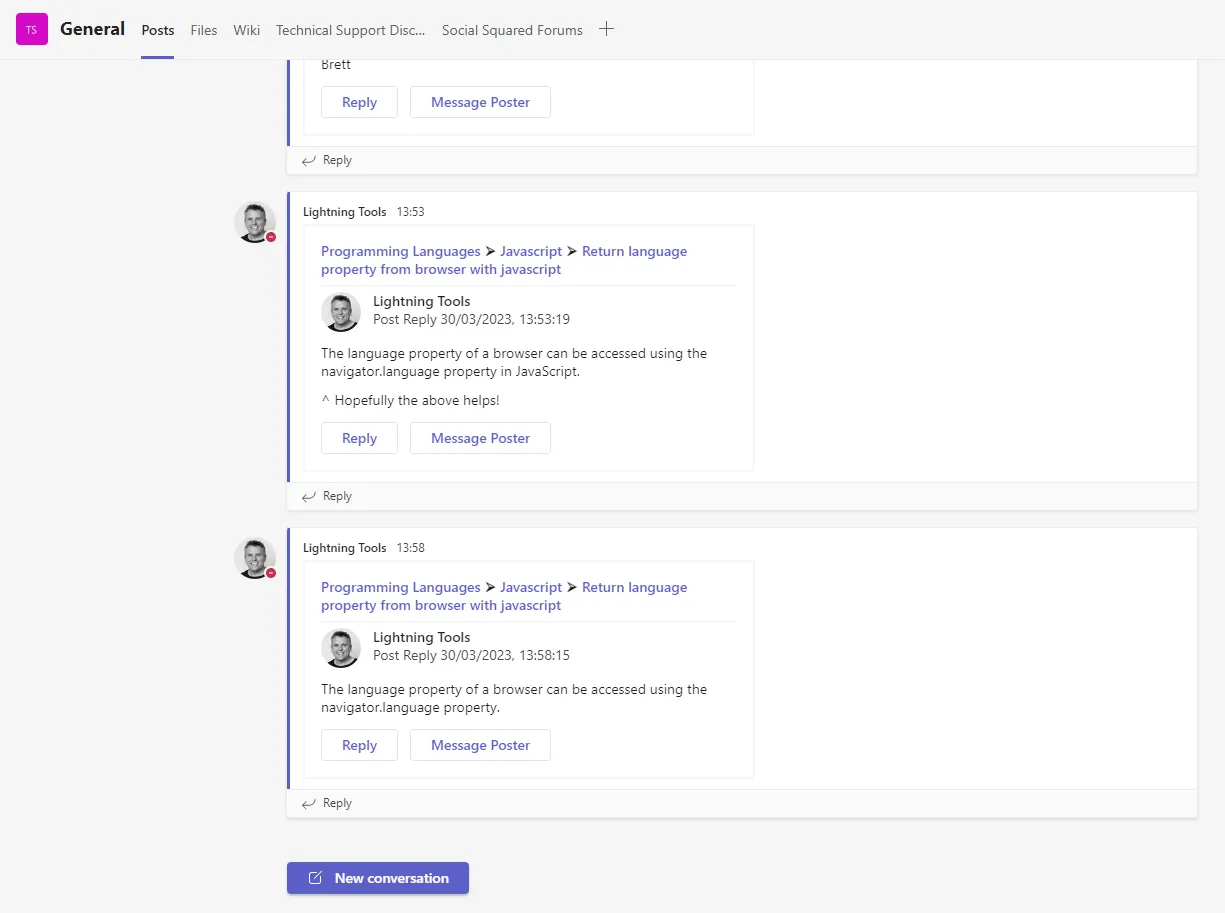
Task: Open the Return language property thread link
Action: point(634,251)
